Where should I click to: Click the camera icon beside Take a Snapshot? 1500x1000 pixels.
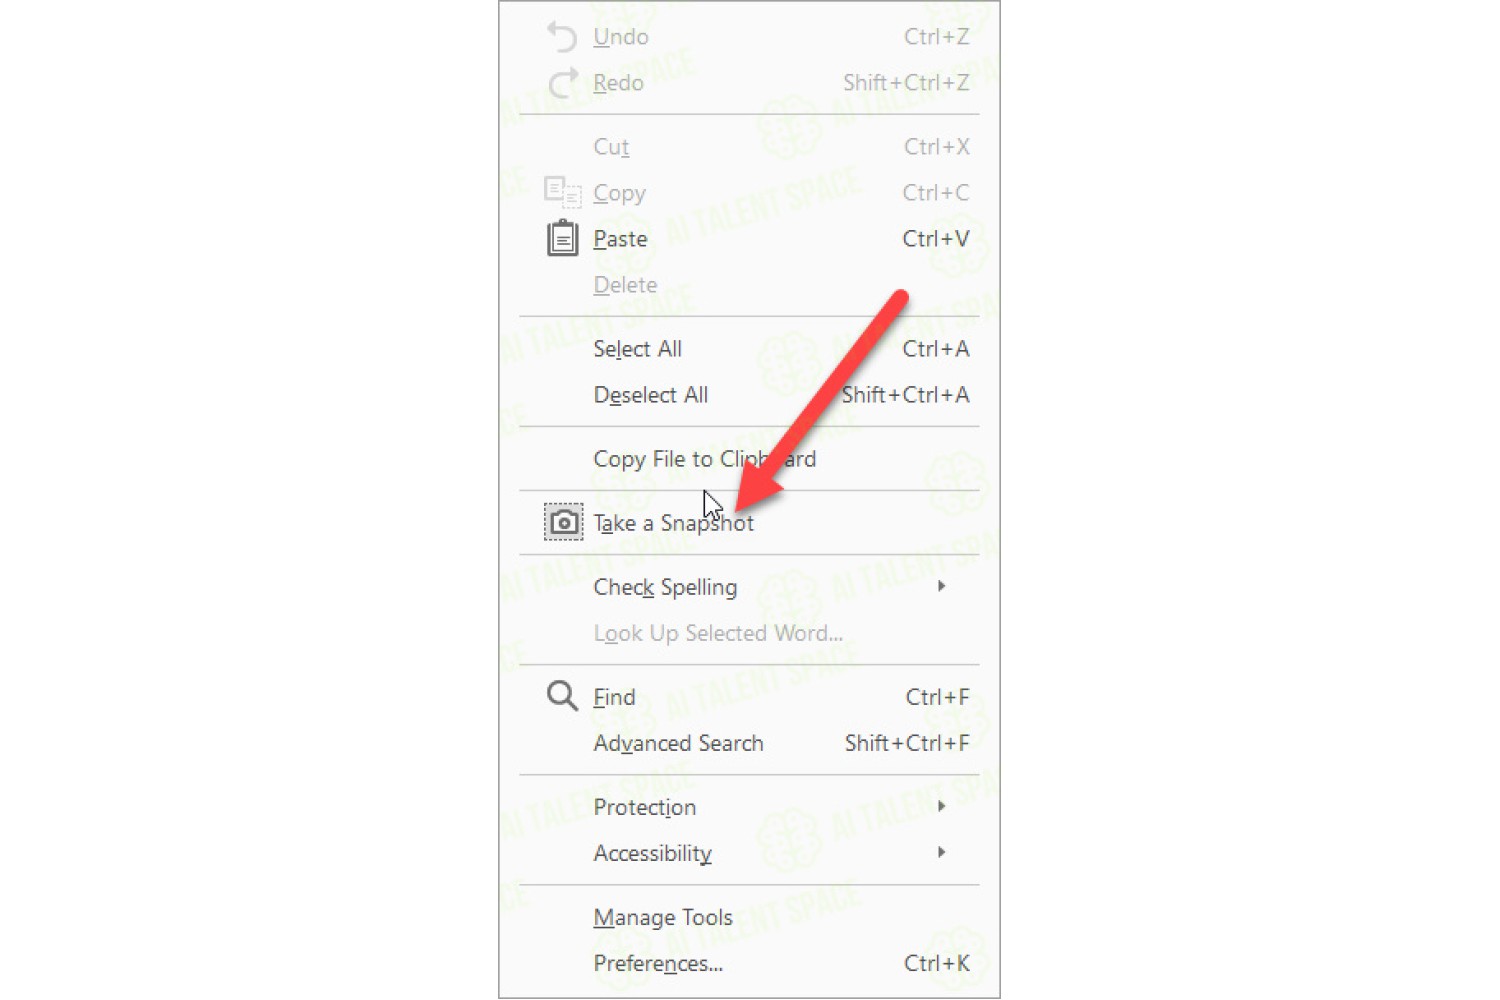tap(563, 522)
